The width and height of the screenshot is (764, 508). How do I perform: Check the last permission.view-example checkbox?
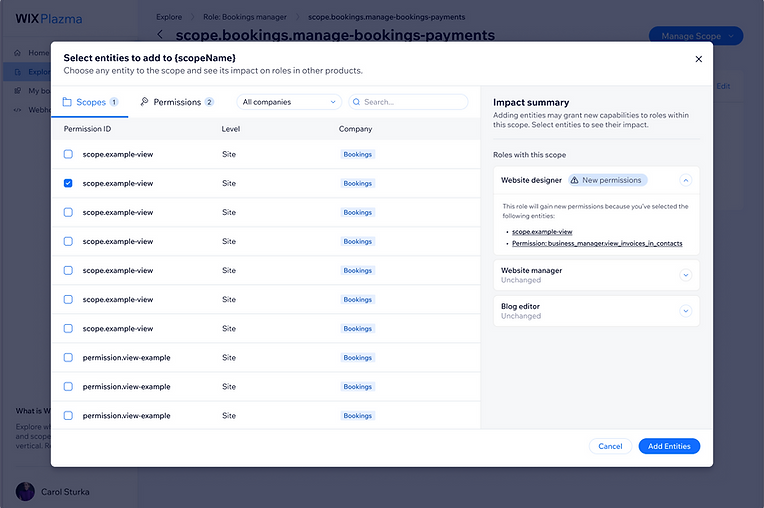[x=68, y=415]
